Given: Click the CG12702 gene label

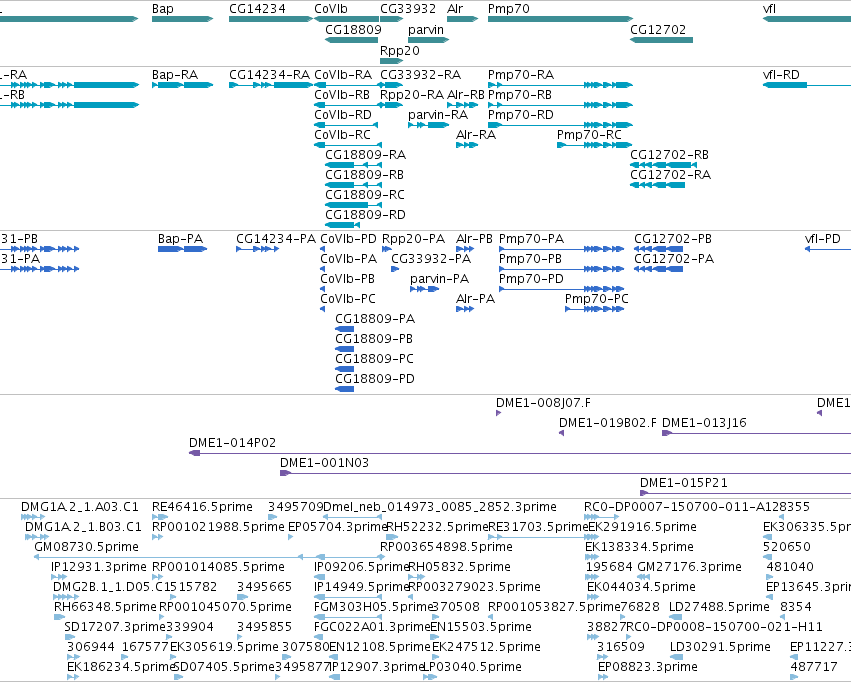Looking at the screenshot, I should pyautogui.click(x=658, y=29).
